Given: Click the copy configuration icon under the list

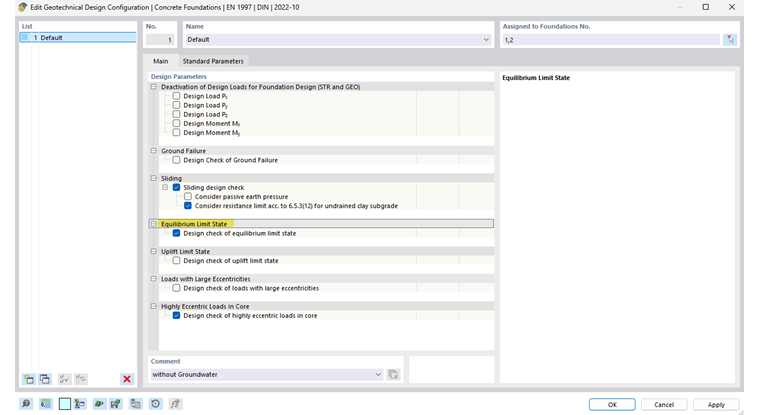Looking at the screenshot, I should 45,379.
